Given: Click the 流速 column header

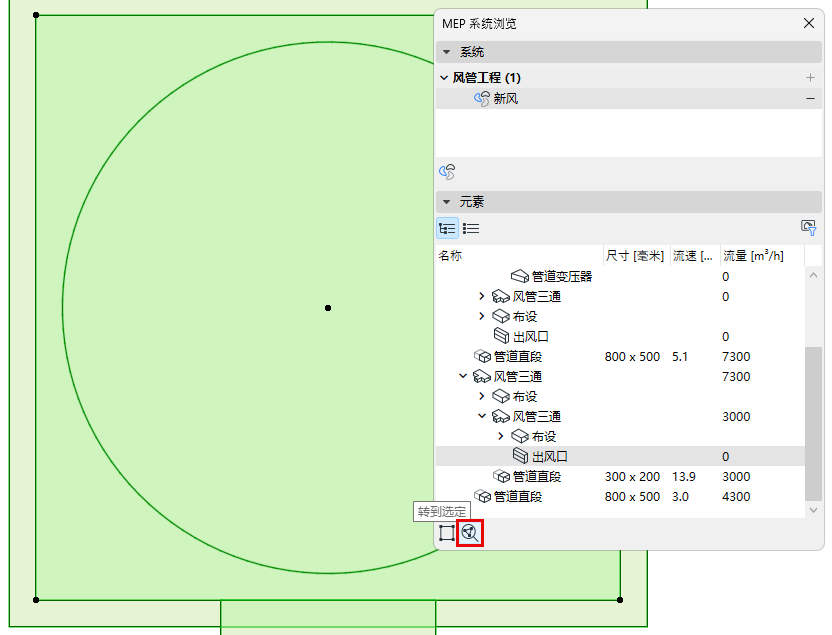Looking at the screenshot, I should point(695,256).
